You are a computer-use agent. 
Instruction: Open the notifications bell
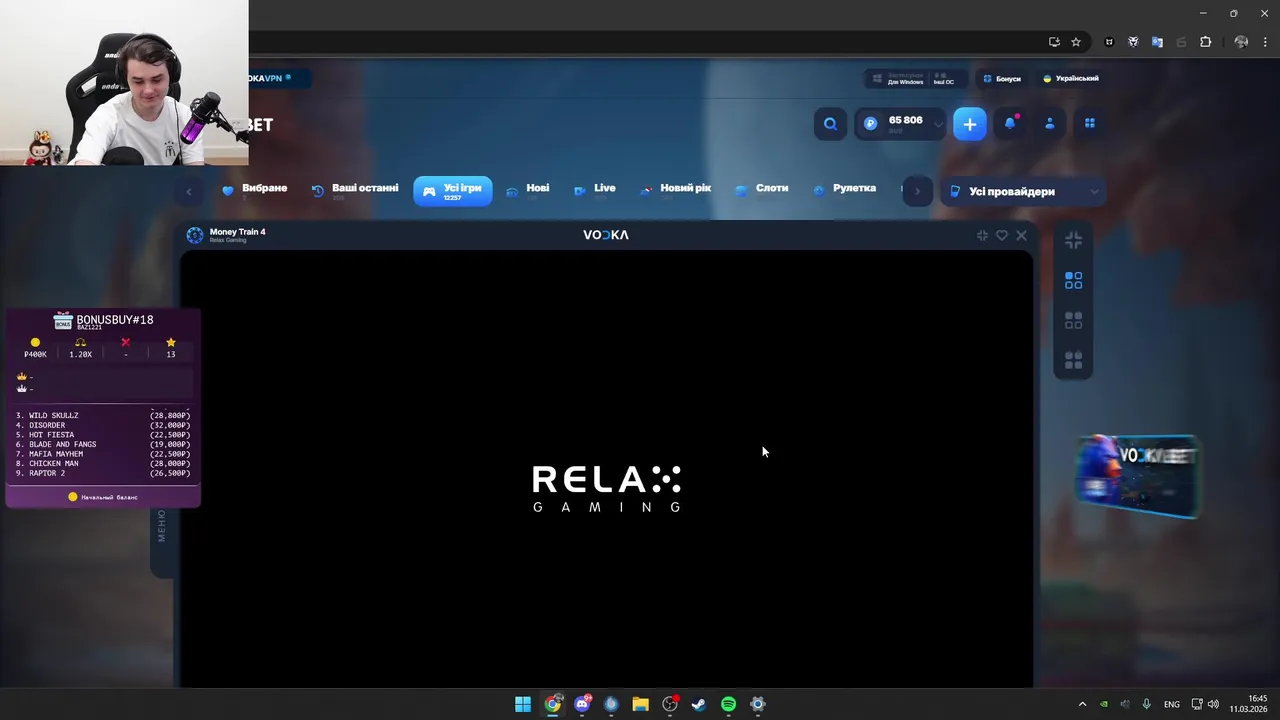(x=1010, y=124)
